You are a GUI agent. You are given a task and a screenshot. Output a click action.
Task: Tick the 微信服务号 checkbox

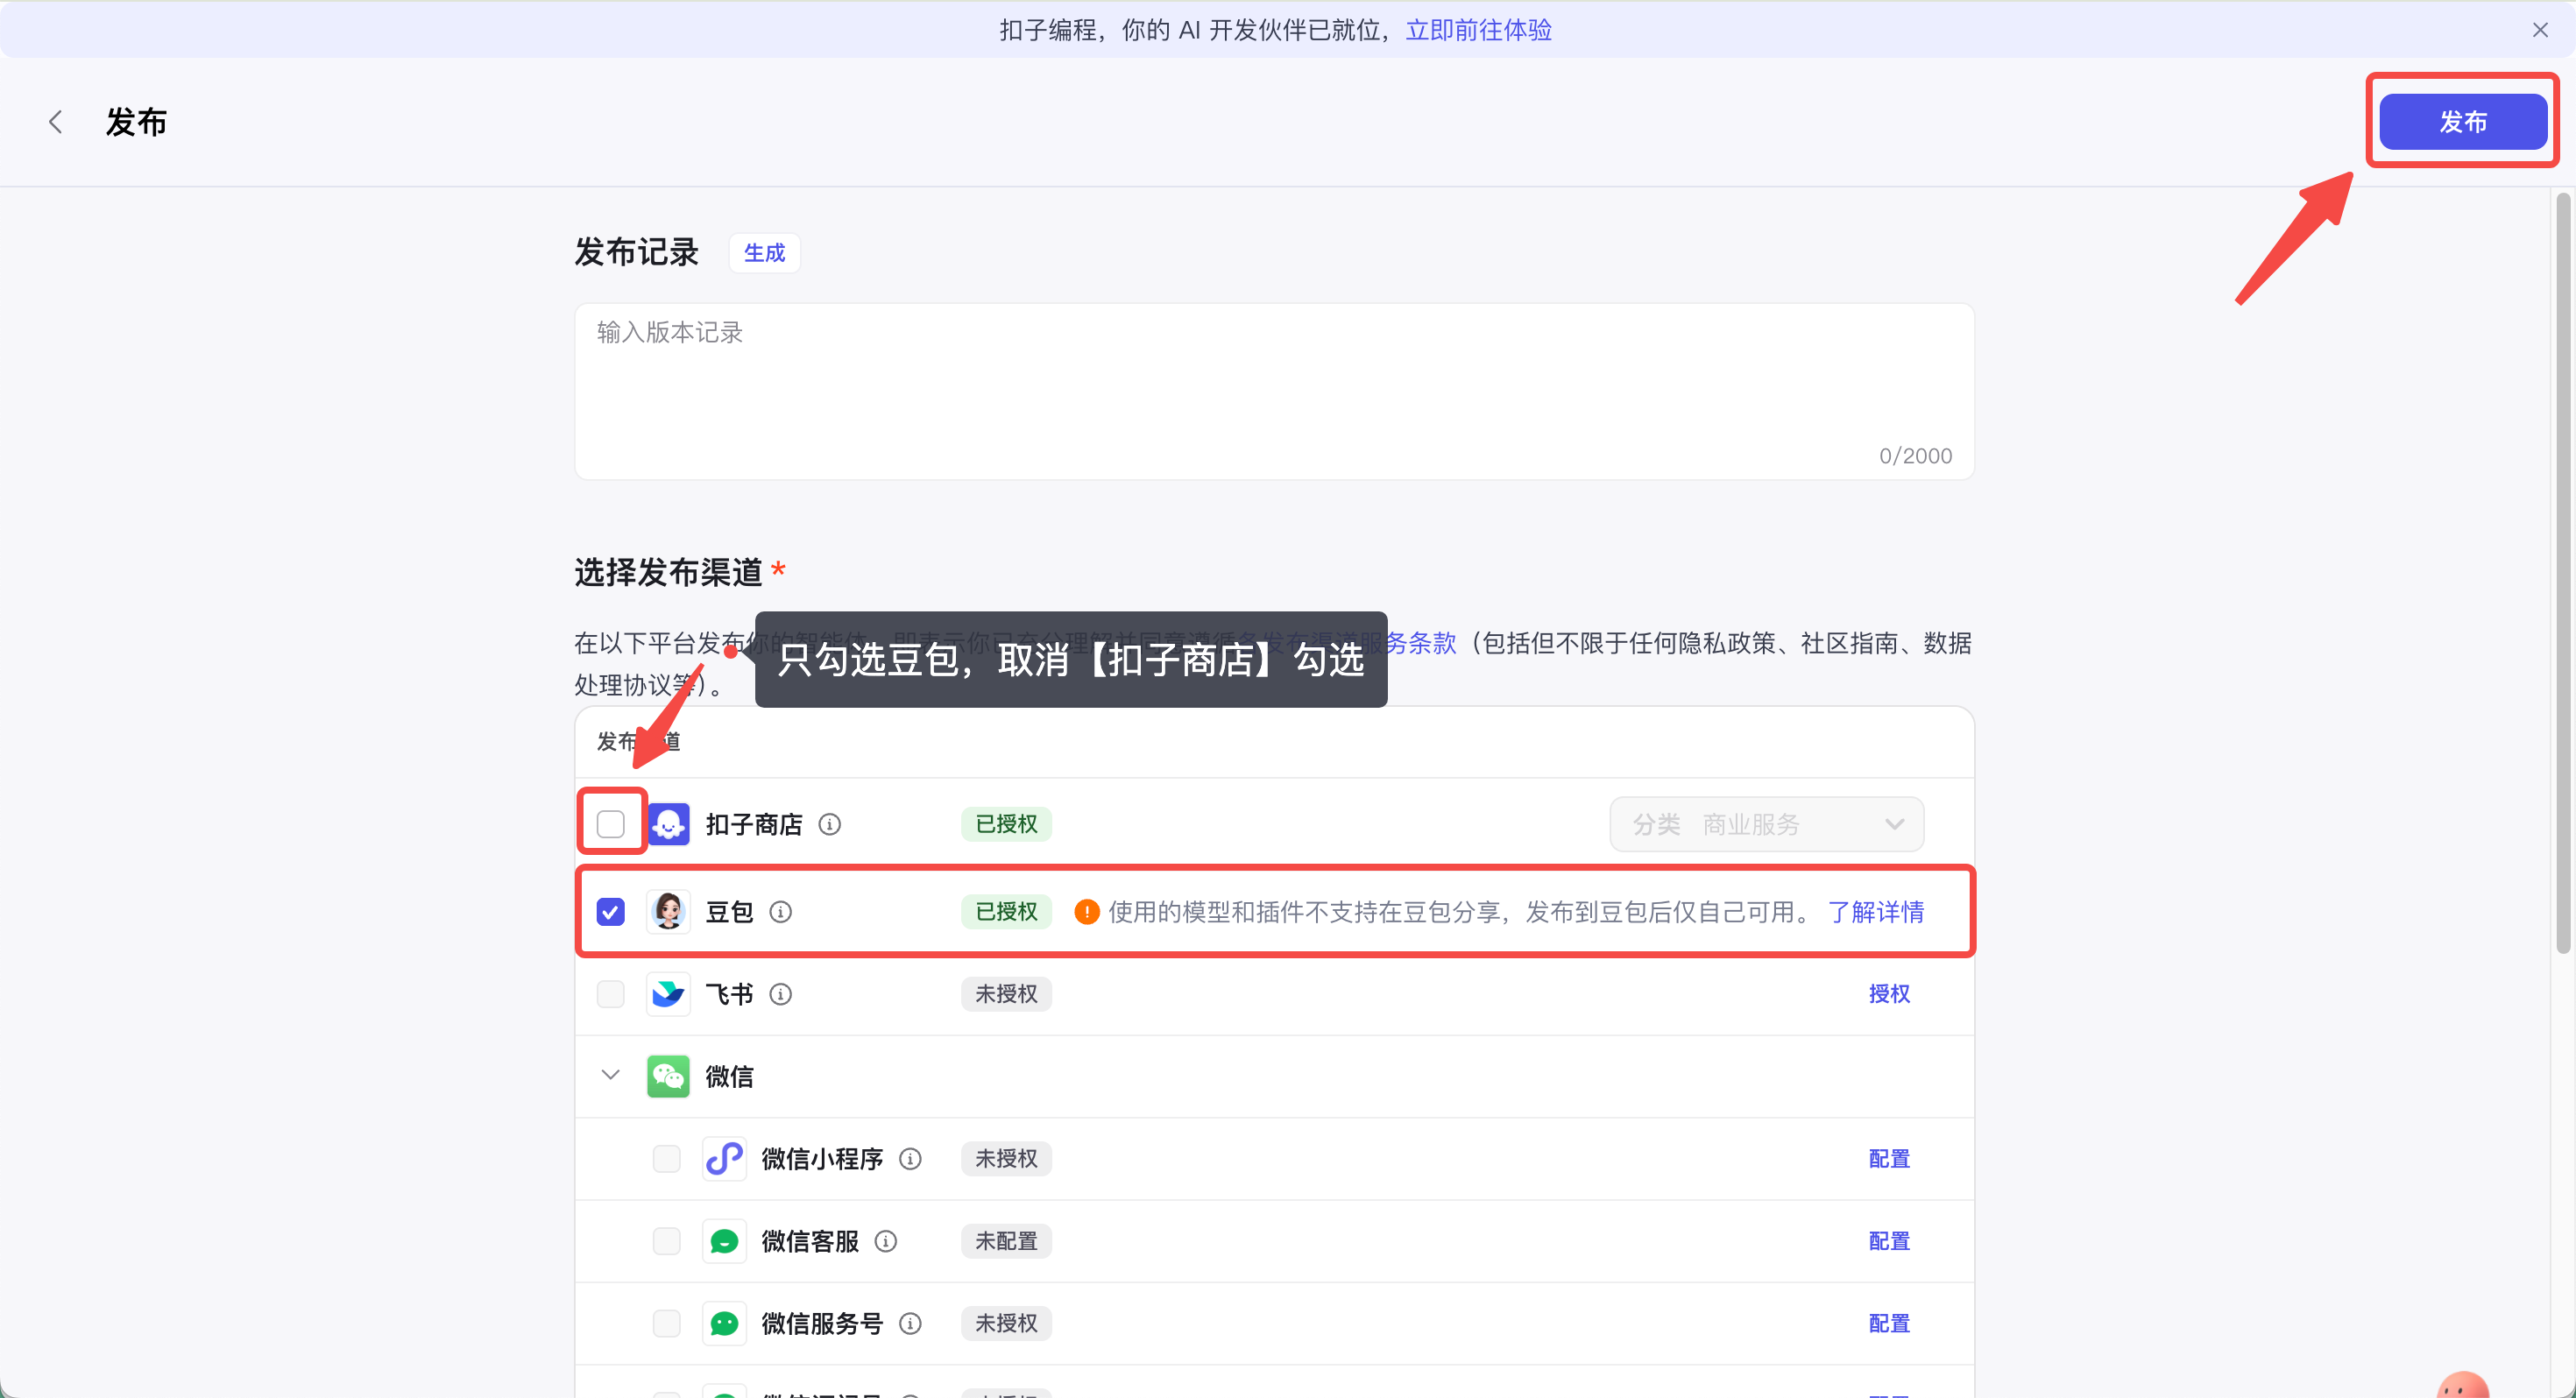tap(666, 1324)
